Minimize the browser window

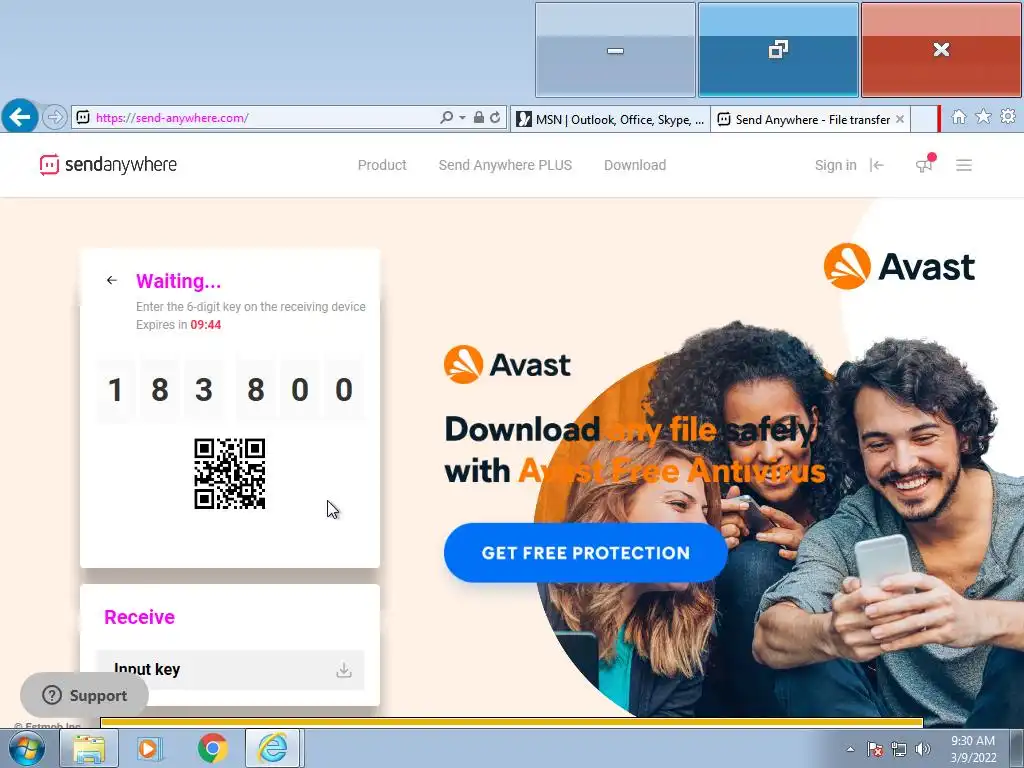pos(615,50)
